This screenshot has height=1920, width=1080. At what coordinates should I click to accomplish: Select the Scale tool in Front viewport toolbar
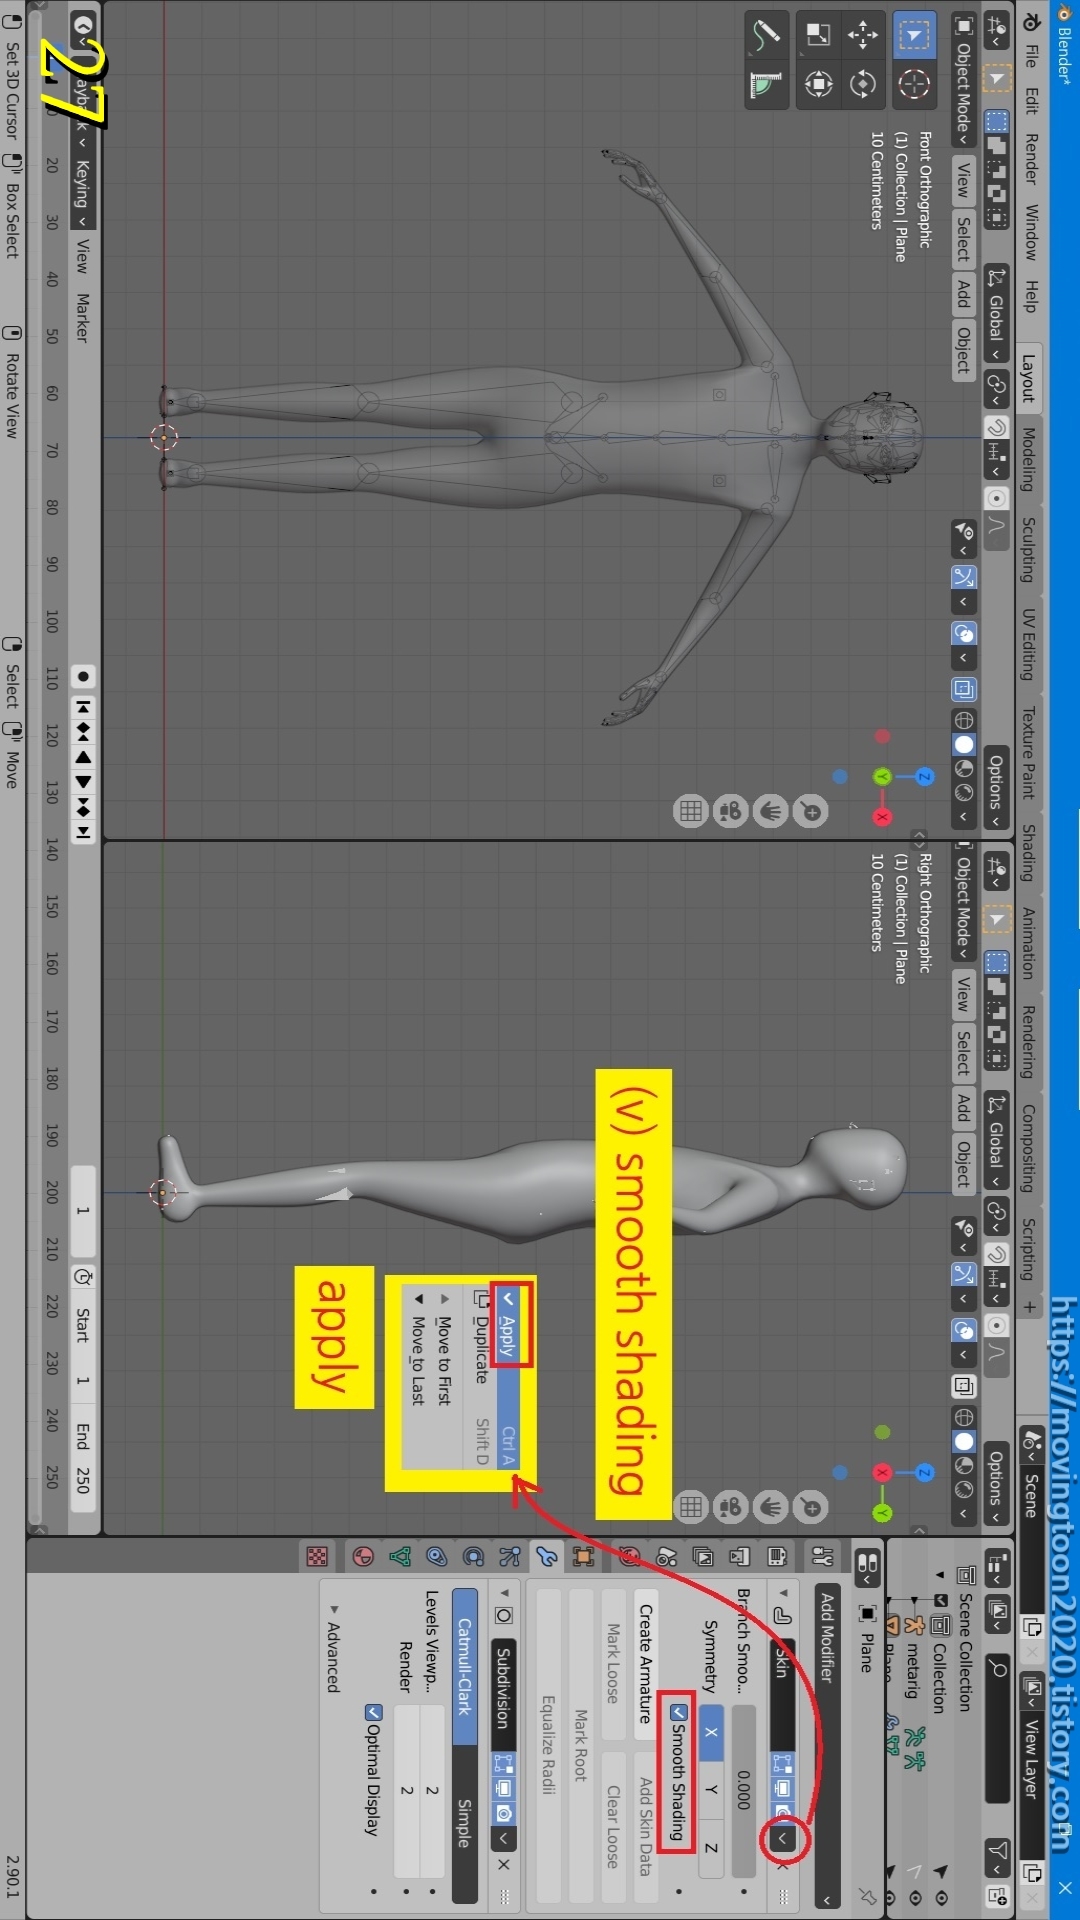click(818, 36)
